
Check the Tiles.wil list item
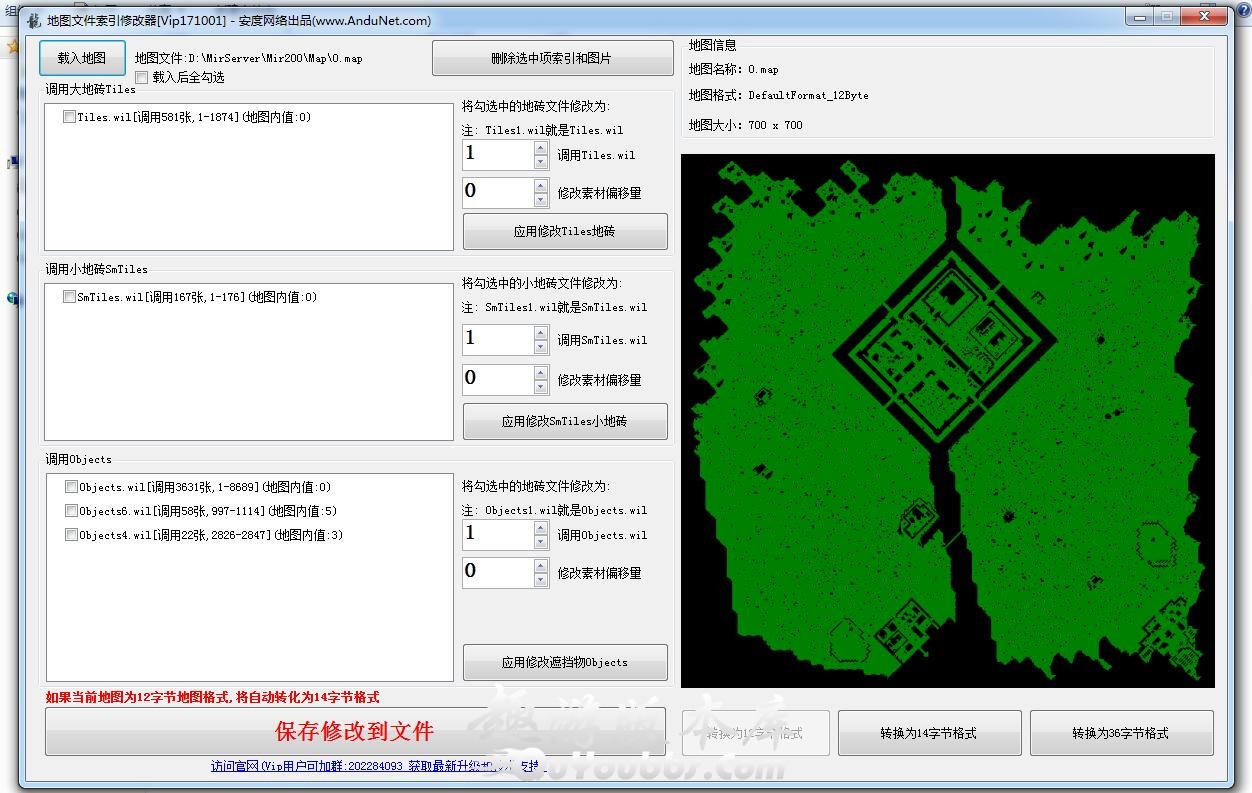tap(69, 117)
